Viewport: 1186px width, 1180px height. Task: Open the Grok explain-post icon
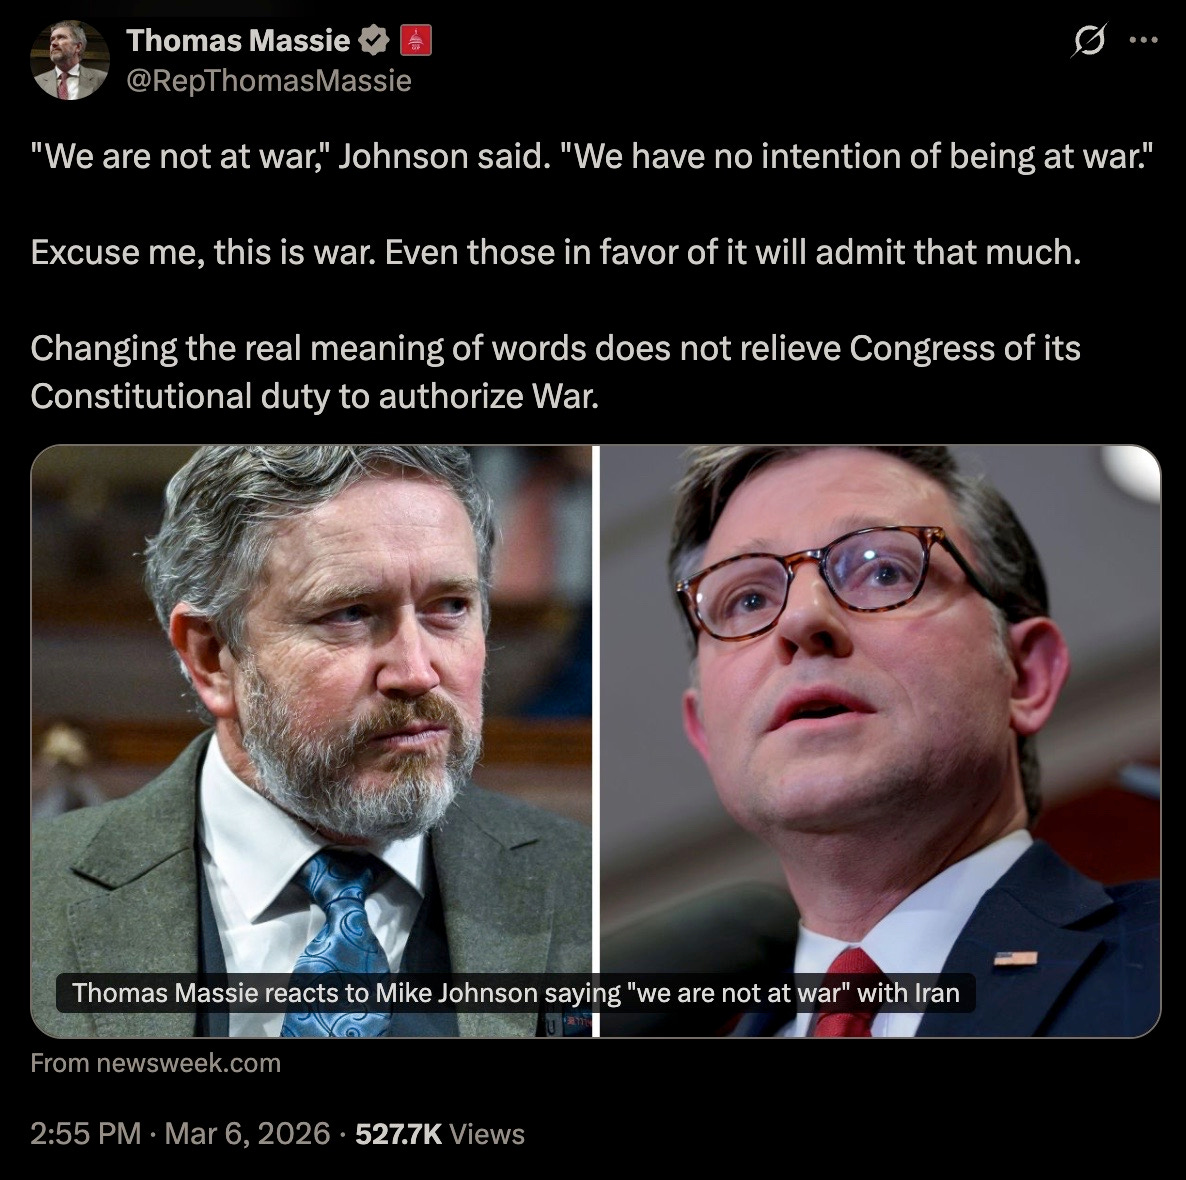pos(1088,40)
